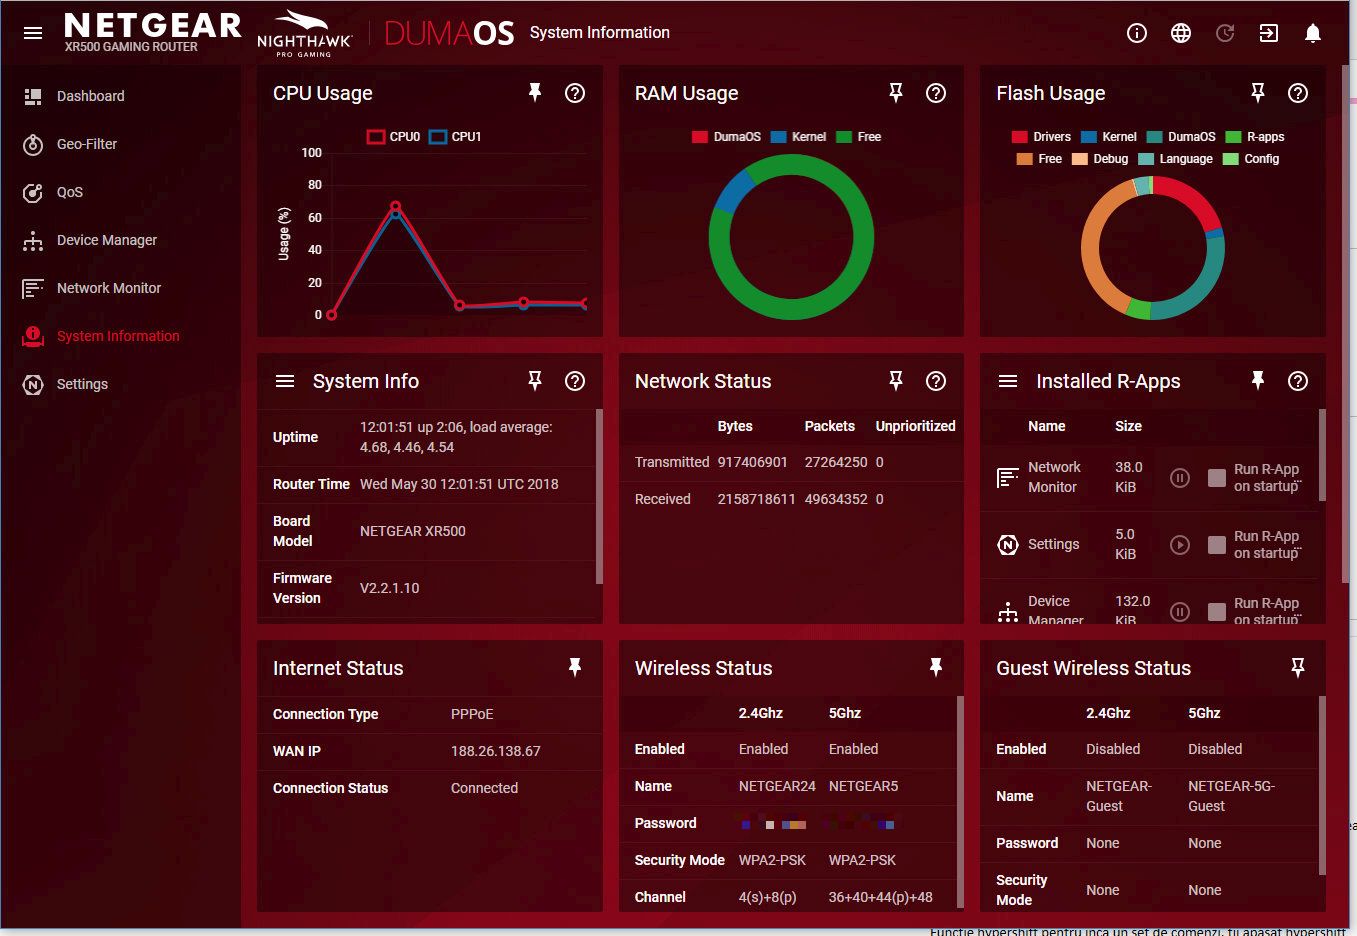Open help for Flash Usage panel
Screen dimensions: 1357x936
click(x=1298, y=93)
